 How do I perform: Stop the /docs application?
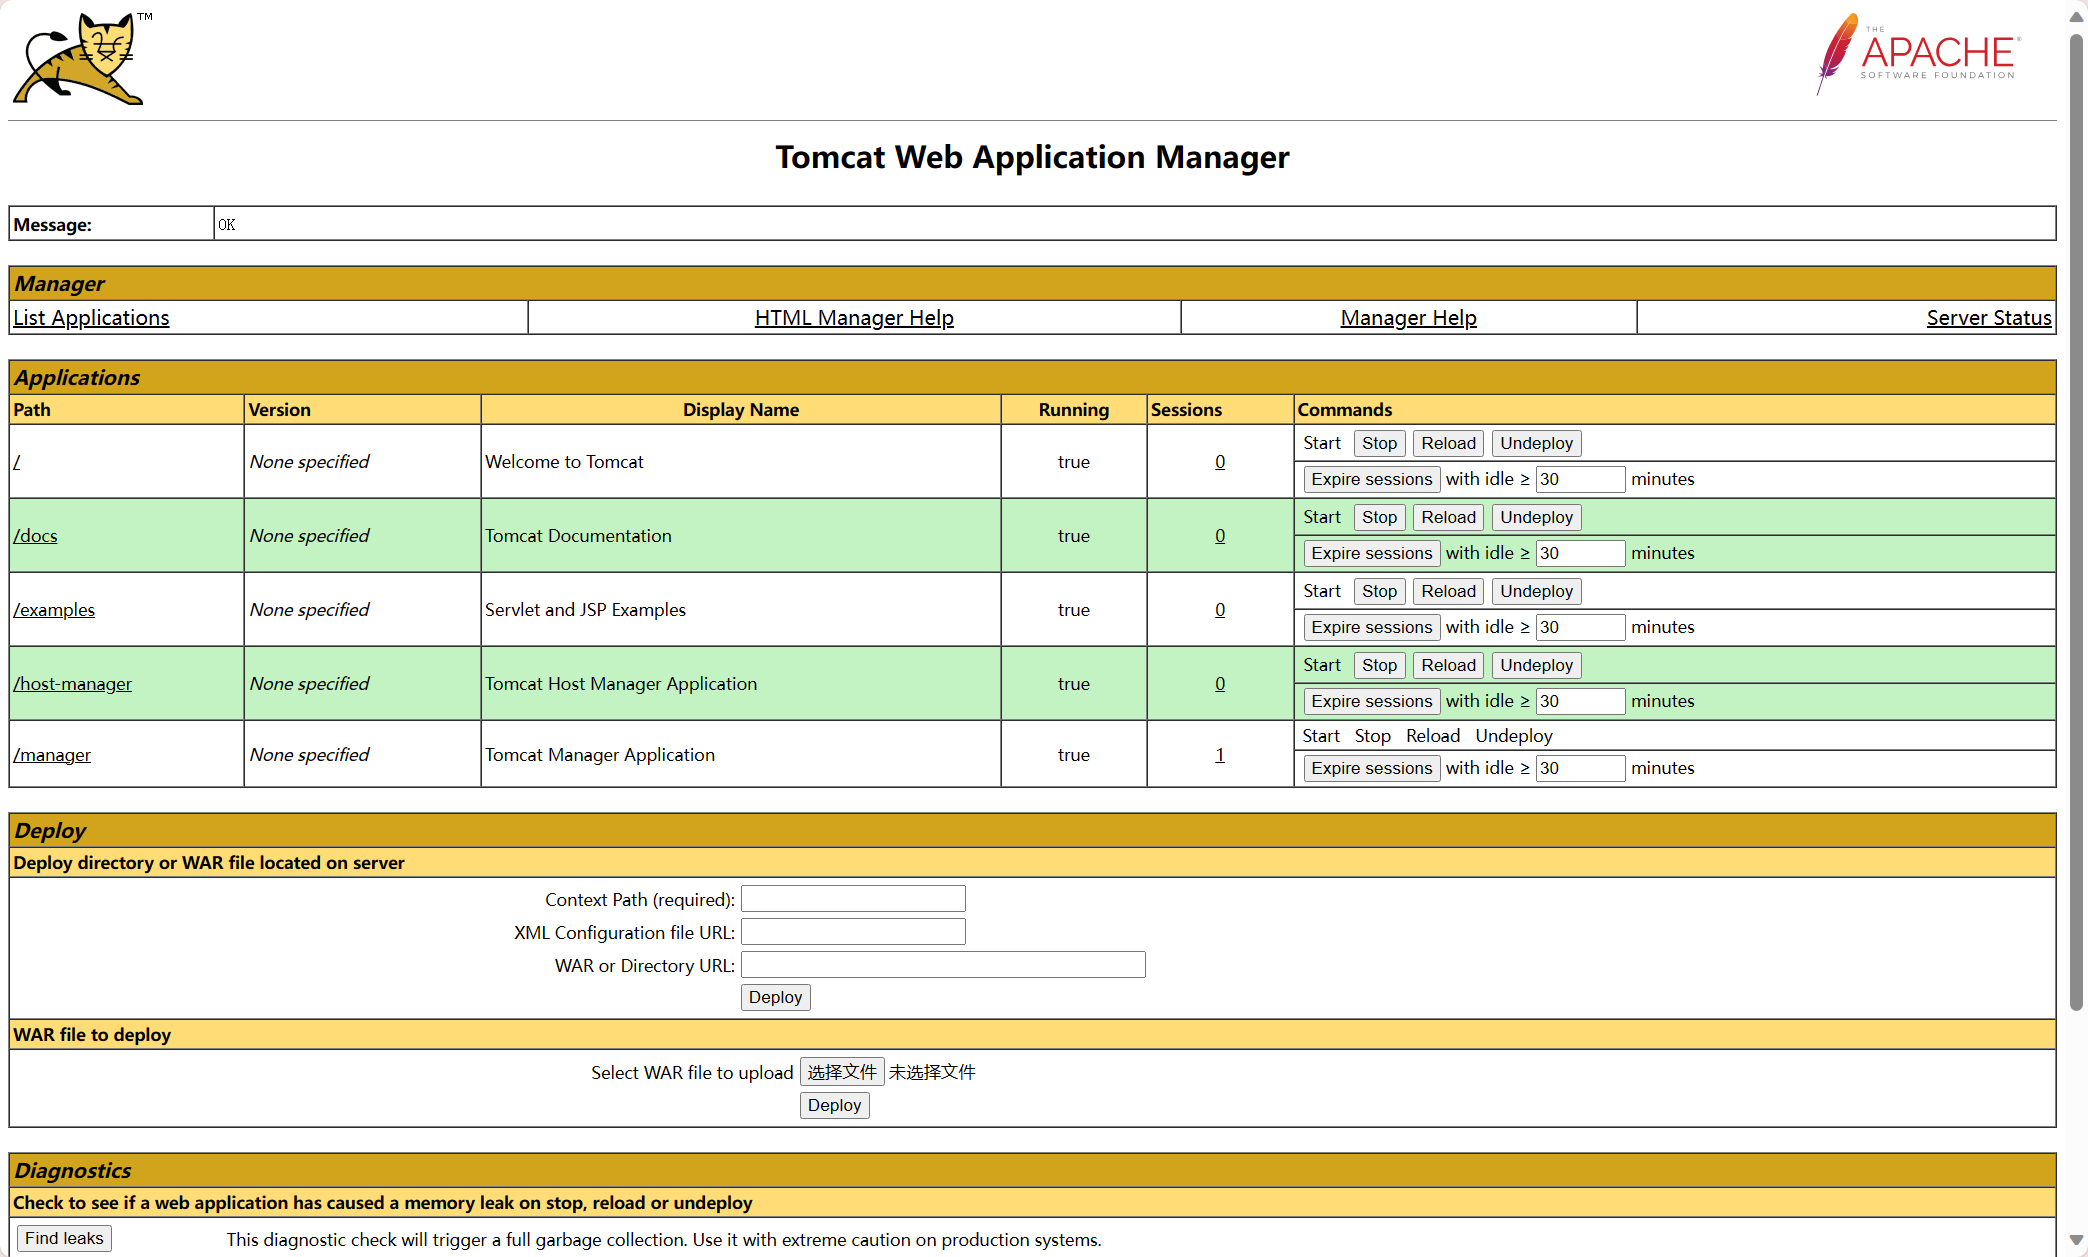click(1379, 517)
